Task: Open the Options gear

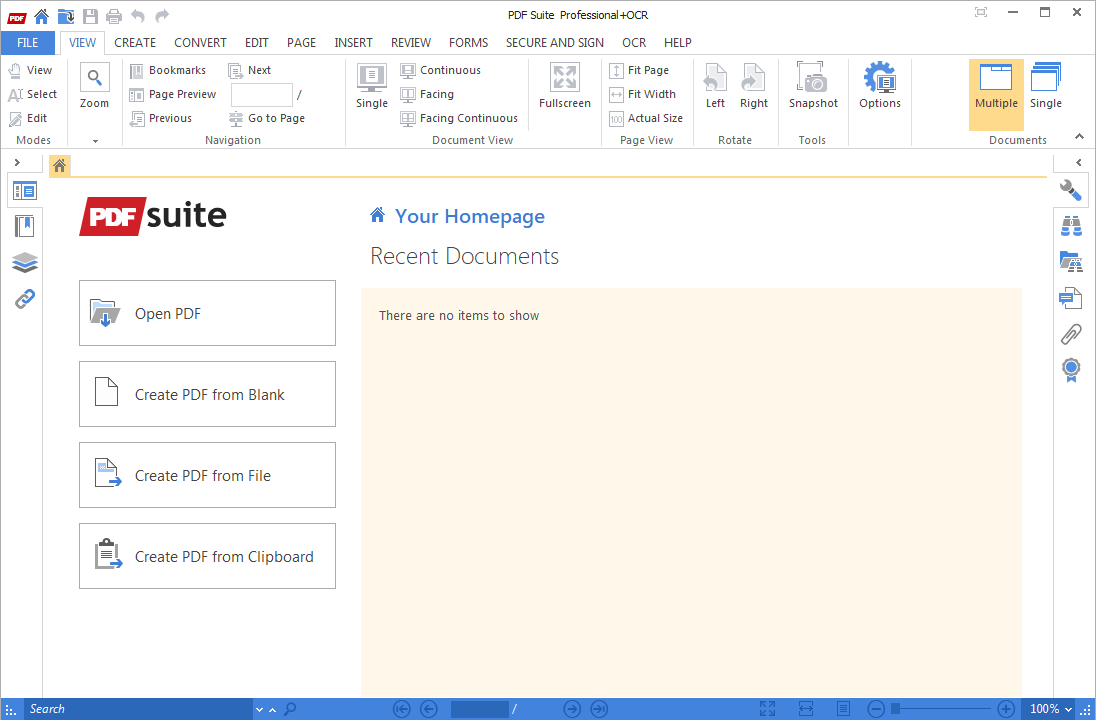Action: [879, 86]
